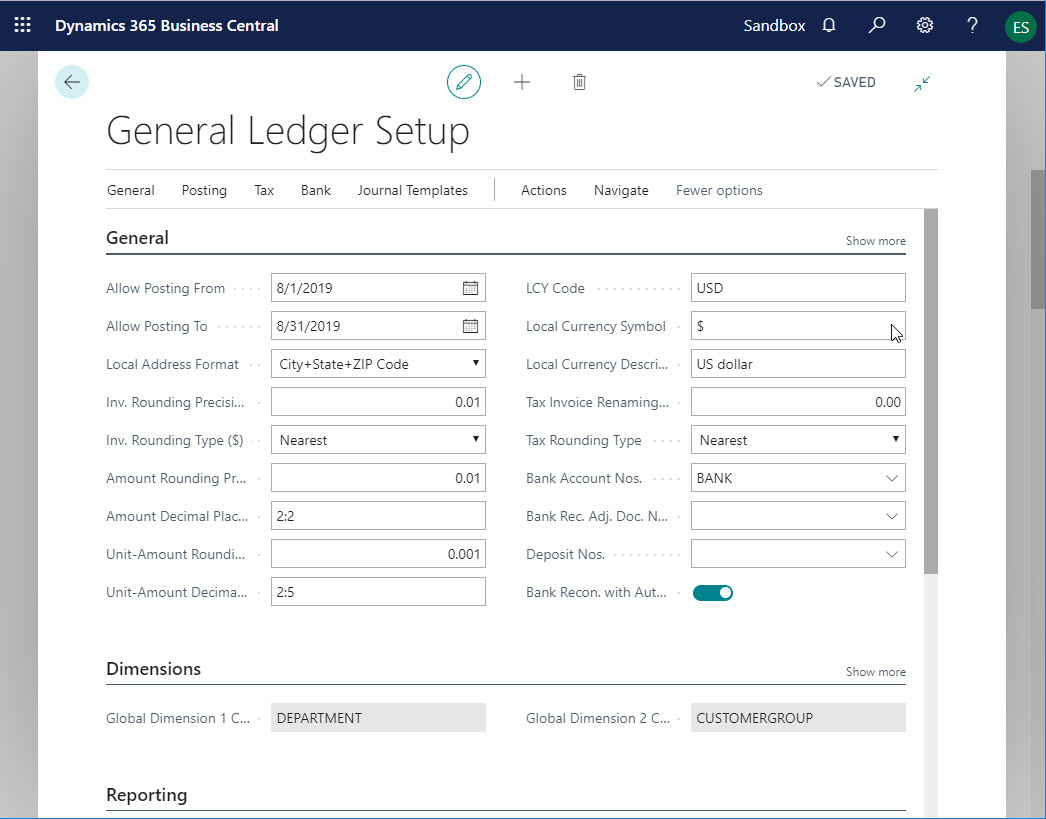This screenshot has height=819, width=1046.
Task: Collapse the Reporting section header
Action: (147, 795)
